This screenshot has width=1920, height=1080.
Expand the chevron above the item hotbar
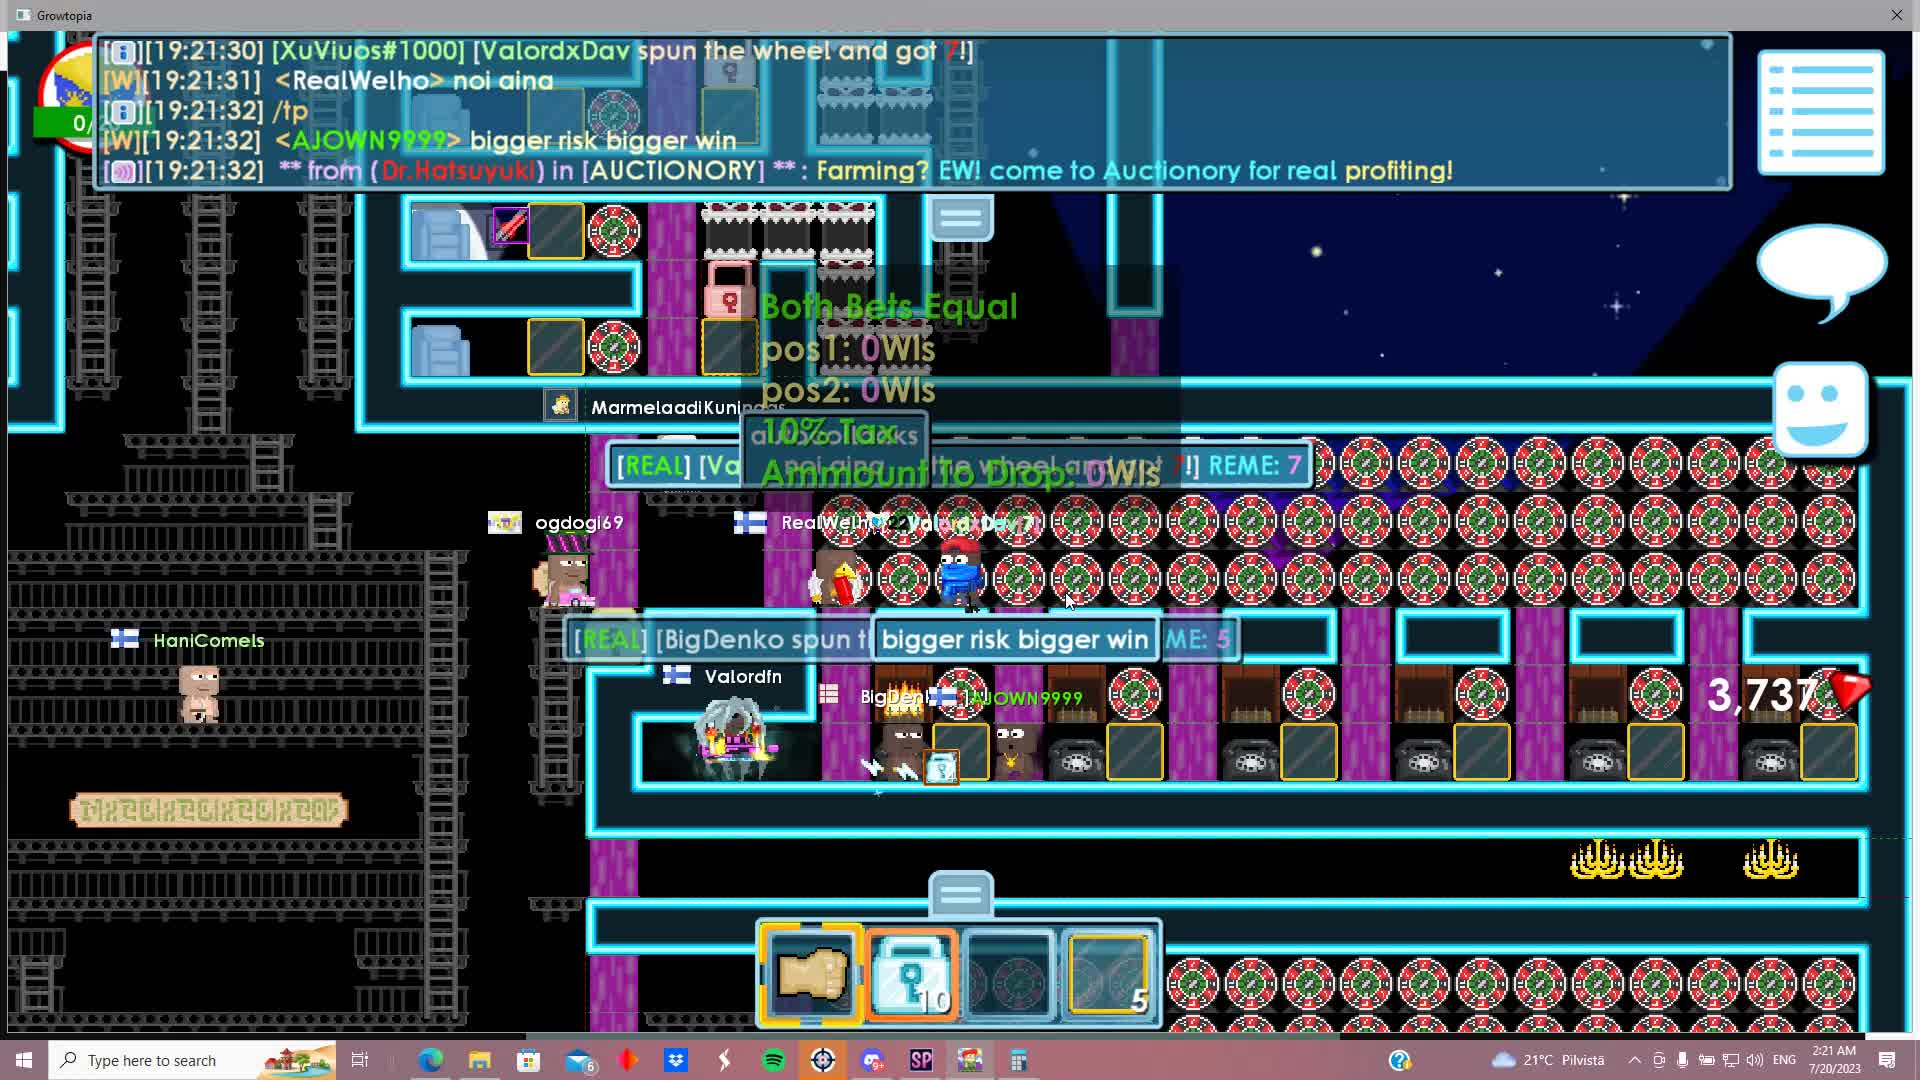click(x=960, y=895)
